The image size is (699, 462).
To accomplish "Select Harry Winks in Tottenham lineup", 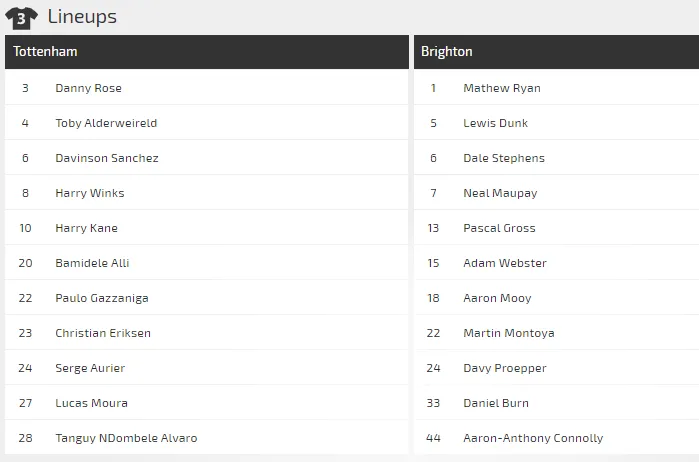I will (90, 193).
